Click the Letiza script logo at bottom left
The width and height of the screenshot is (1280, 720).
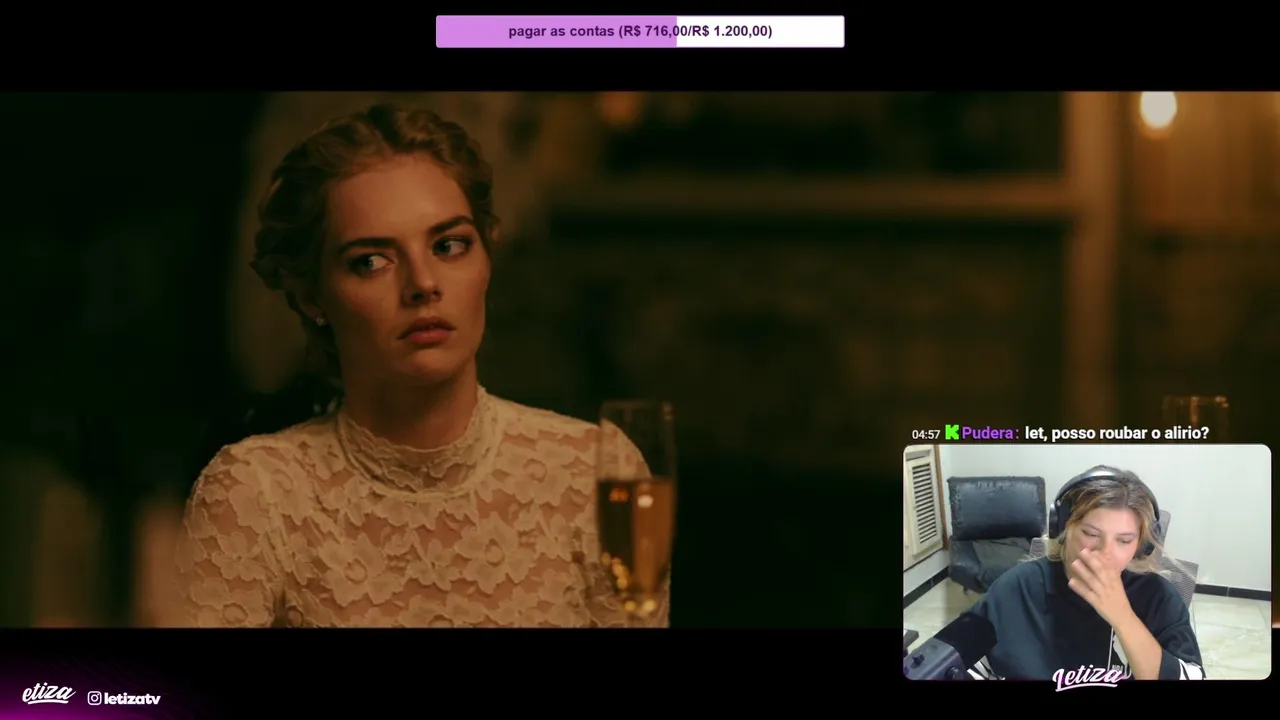48,694
